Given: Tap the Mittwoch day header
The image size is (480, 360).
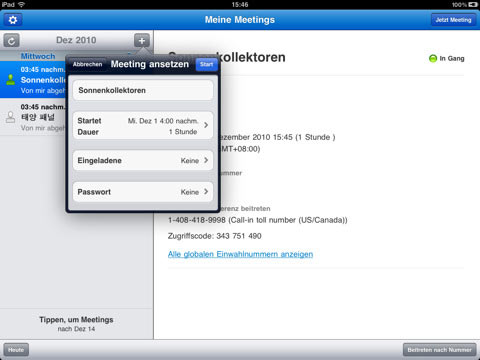Looking at the screenshot, I should (38, 56).
